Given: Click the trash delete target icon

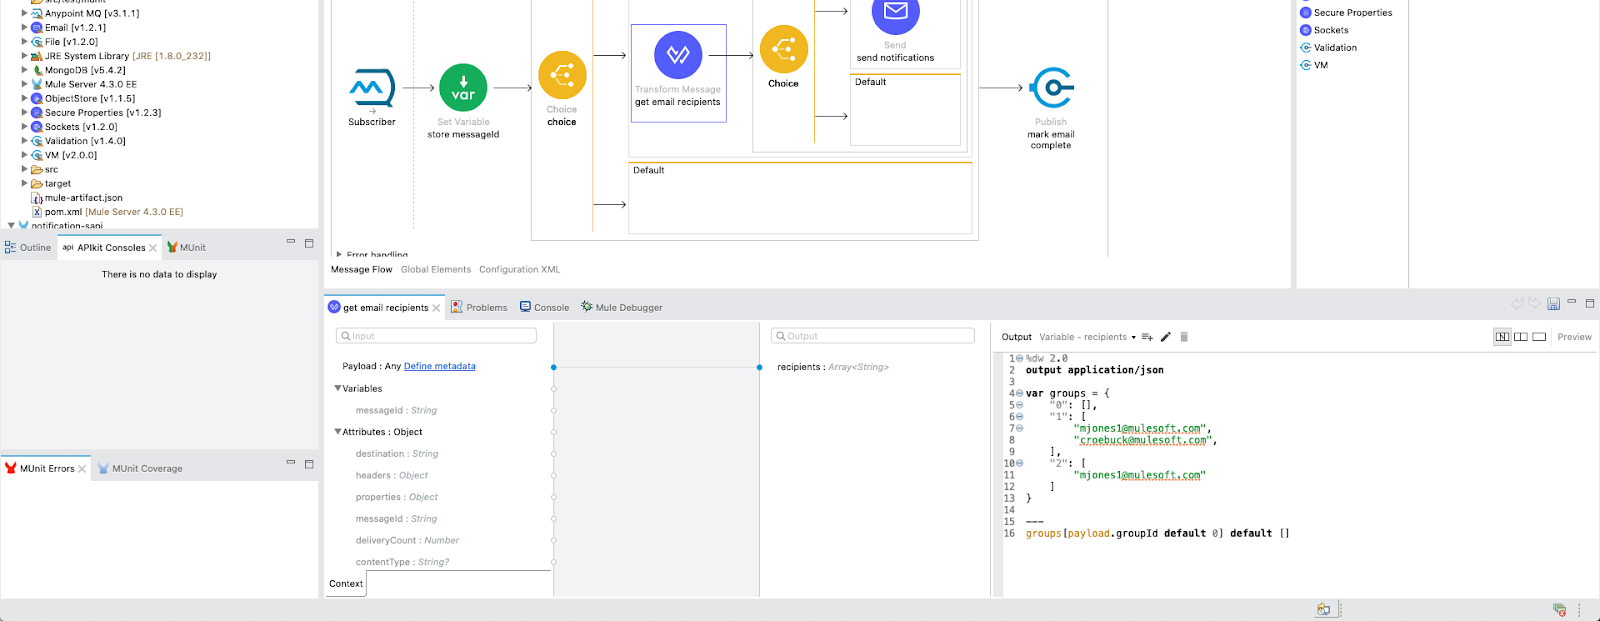Looking at the screenshot, I should 1184,337.
